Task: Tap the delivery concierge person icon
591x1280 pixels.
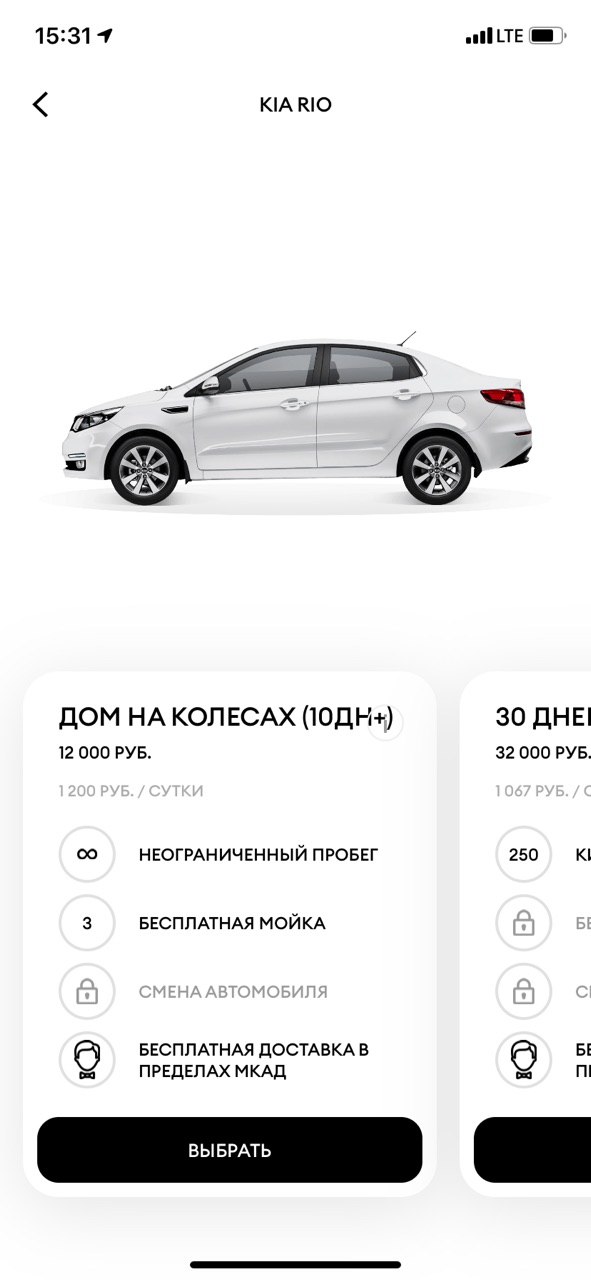Action: click(87, 1060)
